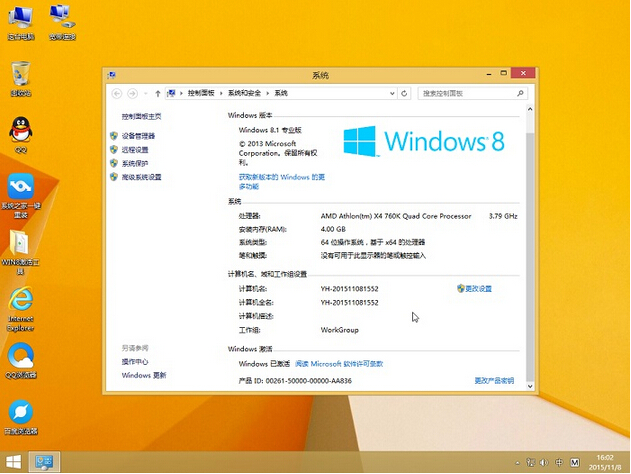Viewport: 631px width, 474px height.
Task: Open the 设备管理器 link in sidebar
Action: point(138,136)
